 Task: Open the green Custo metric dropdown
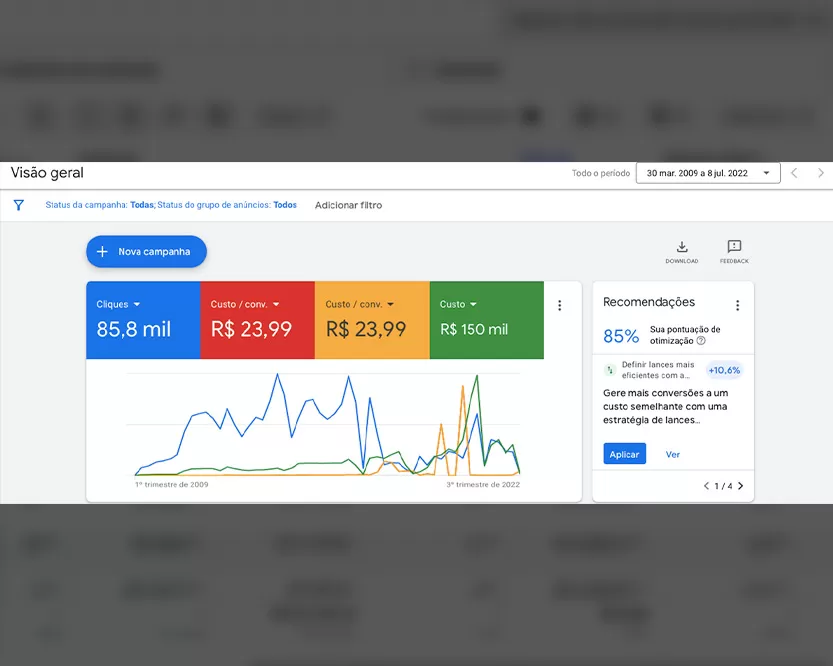473,304
